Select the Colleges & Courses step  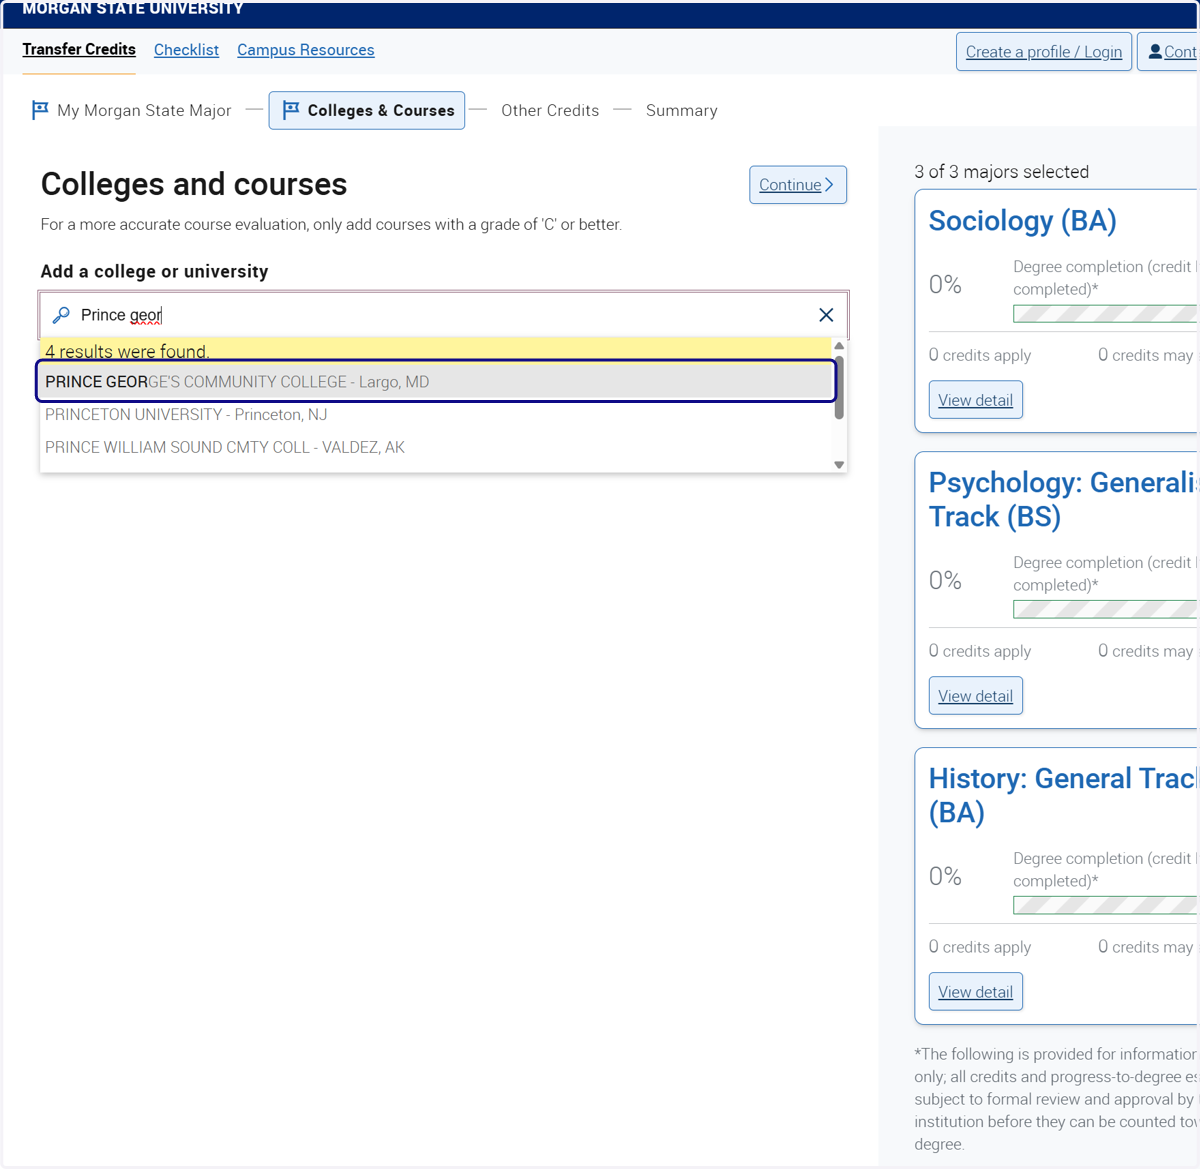click(367, 110)
